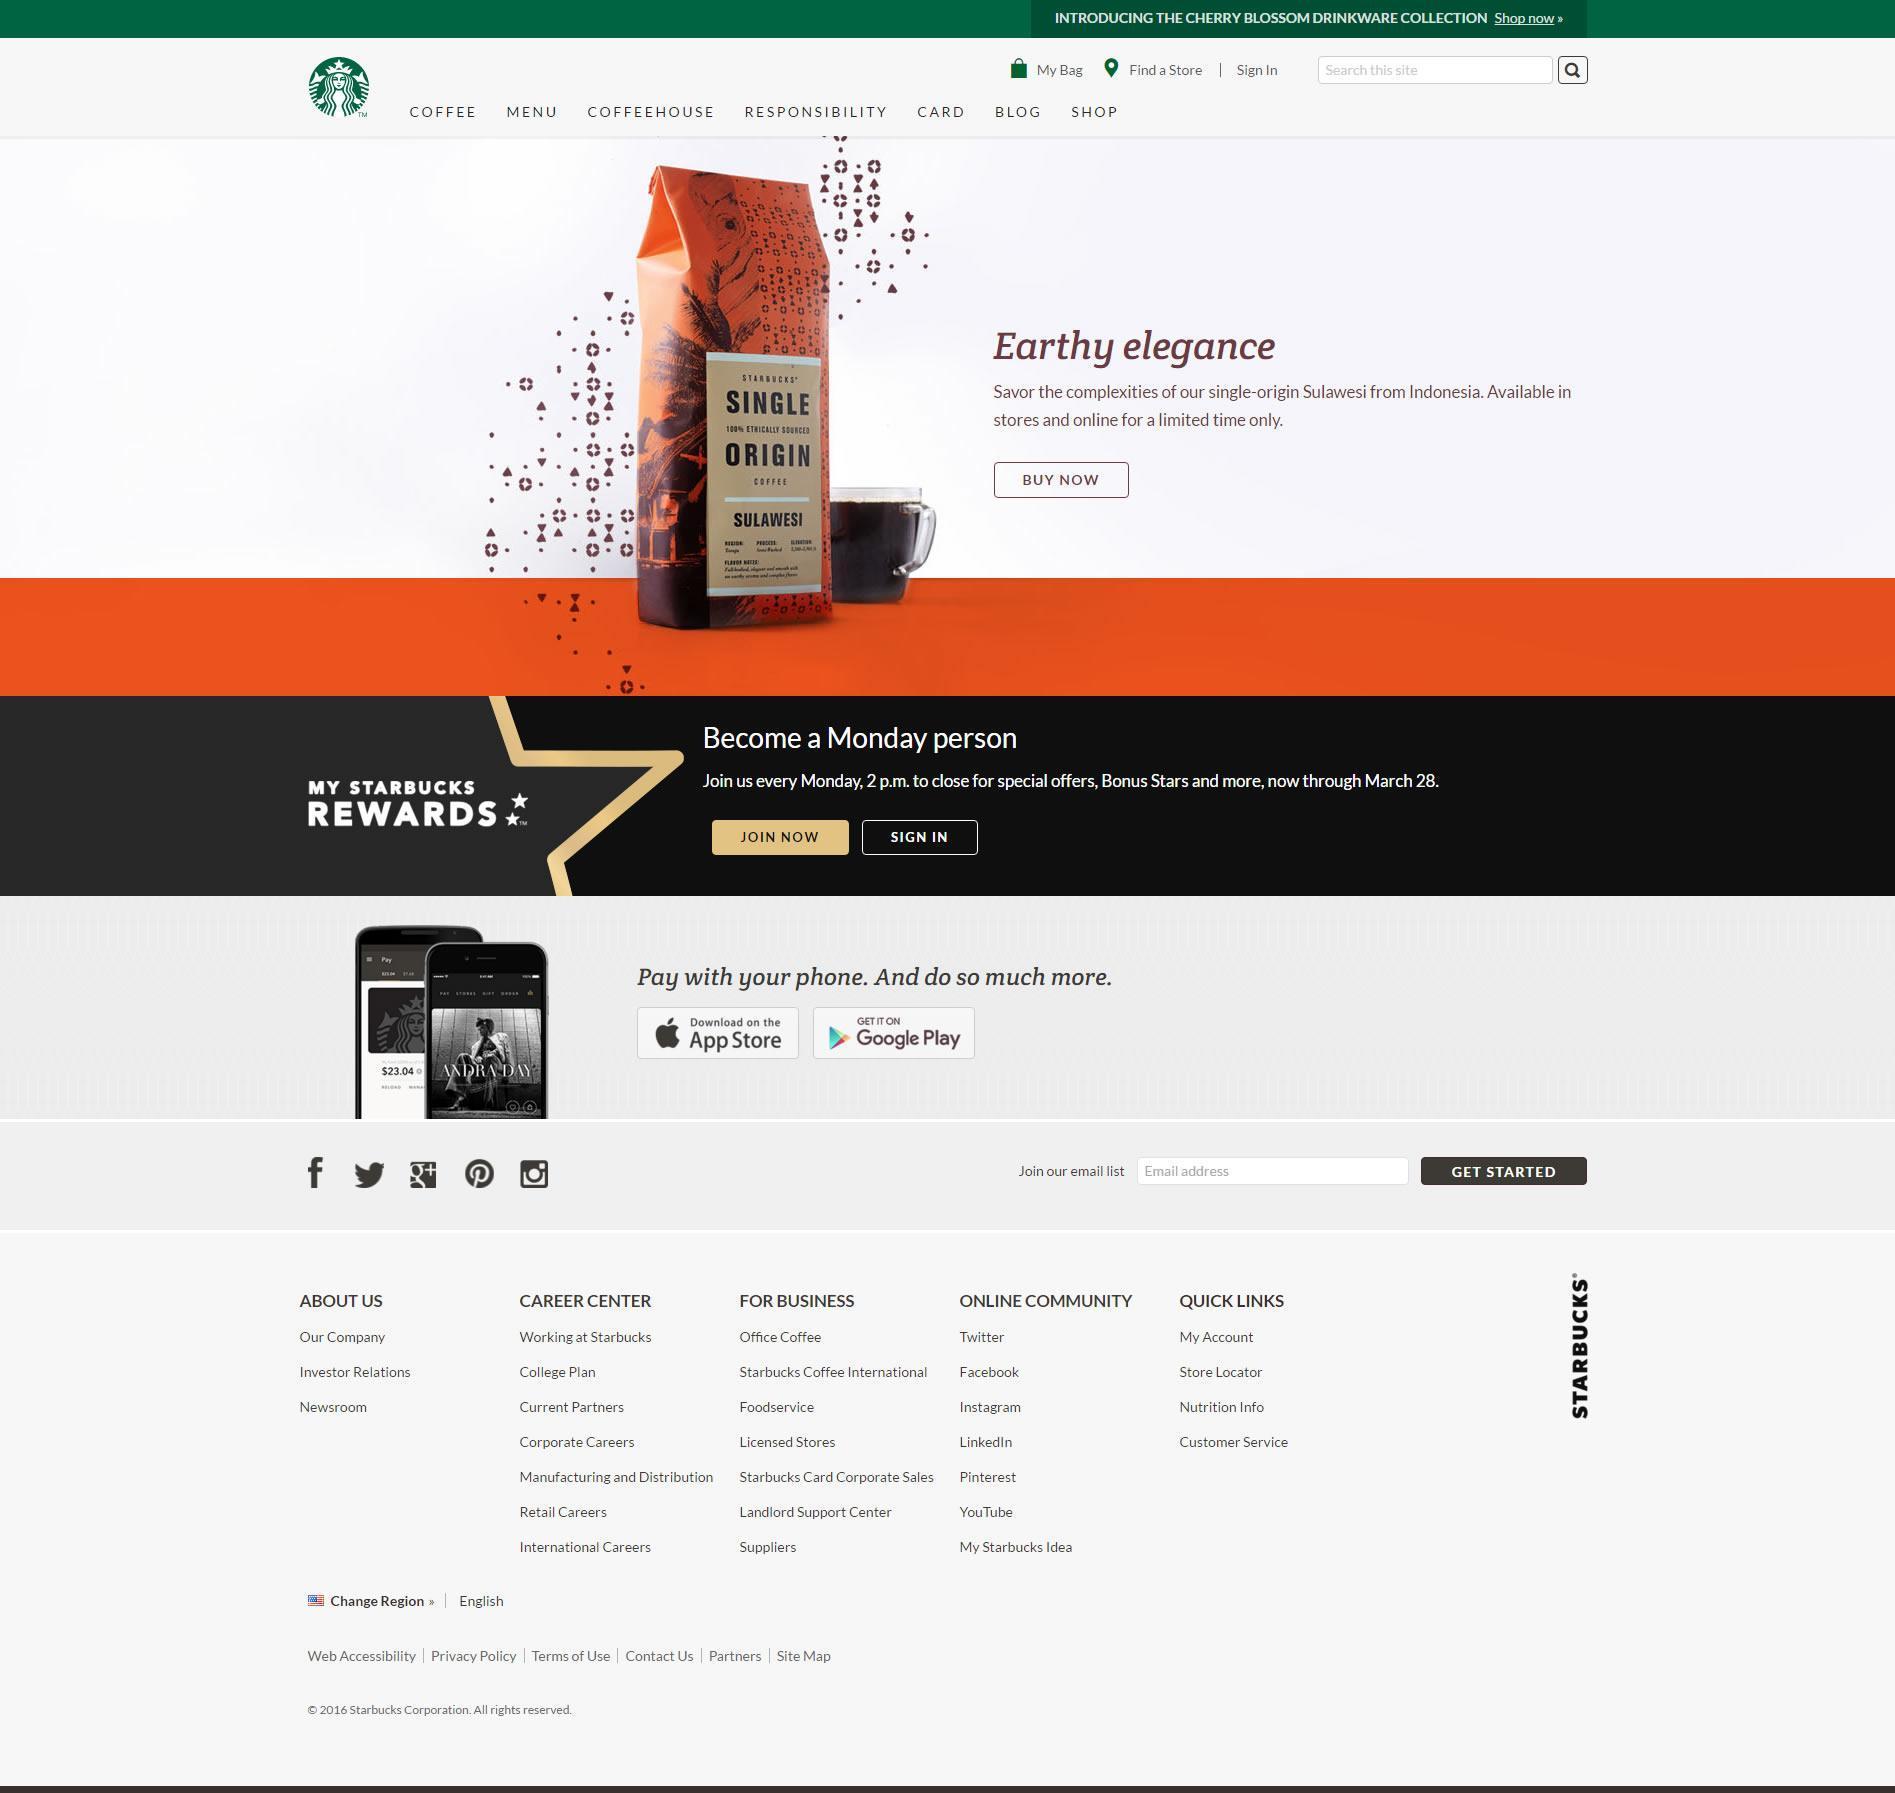Screen dimensions: 1895x1793
Task: Open the Google Plus icon
Action: [423, 1174]
